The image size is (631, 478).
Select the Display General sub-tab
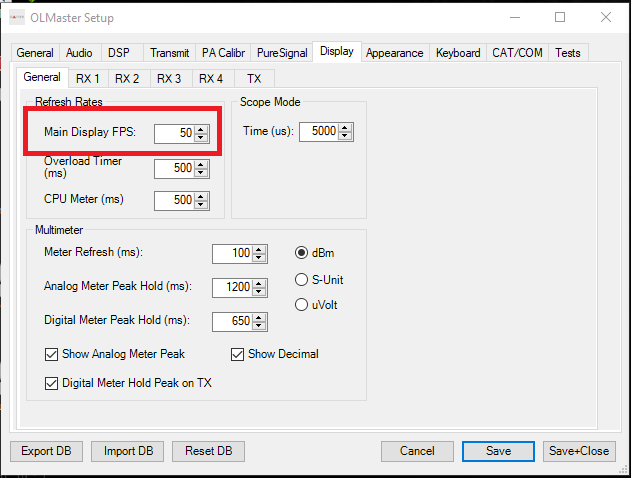point(42,77)
